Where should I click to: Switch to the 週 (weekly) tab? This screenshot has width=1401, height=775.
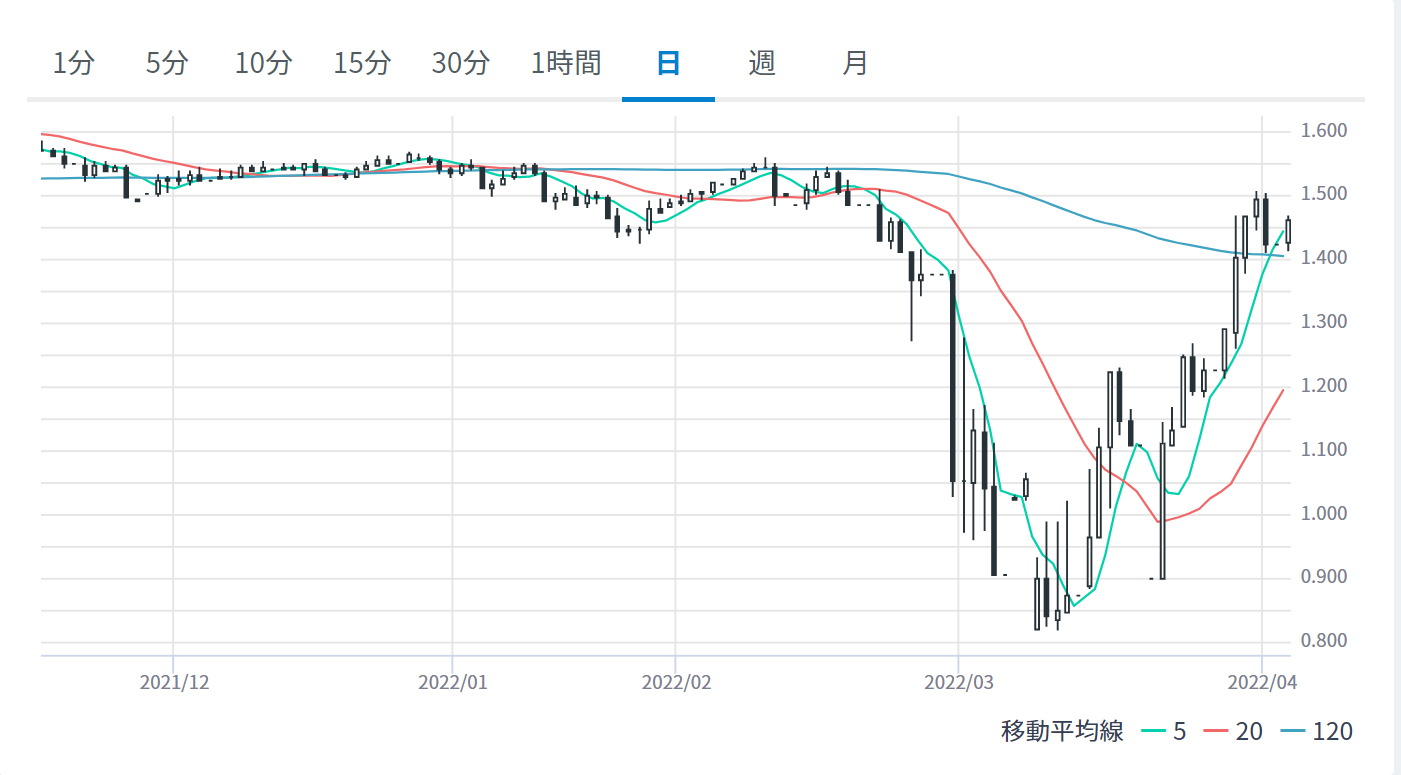pos(761,64)
